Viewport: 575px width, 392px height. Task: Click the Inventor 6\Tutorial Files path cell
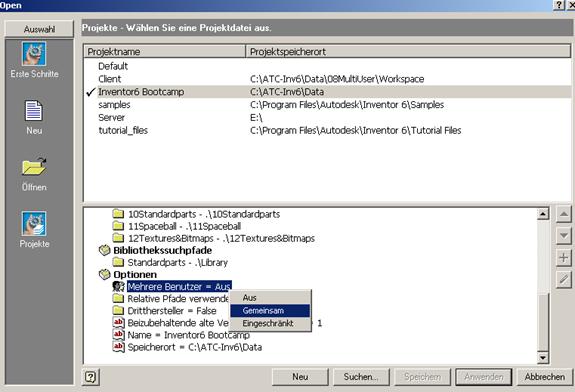[x=356, y=131]
